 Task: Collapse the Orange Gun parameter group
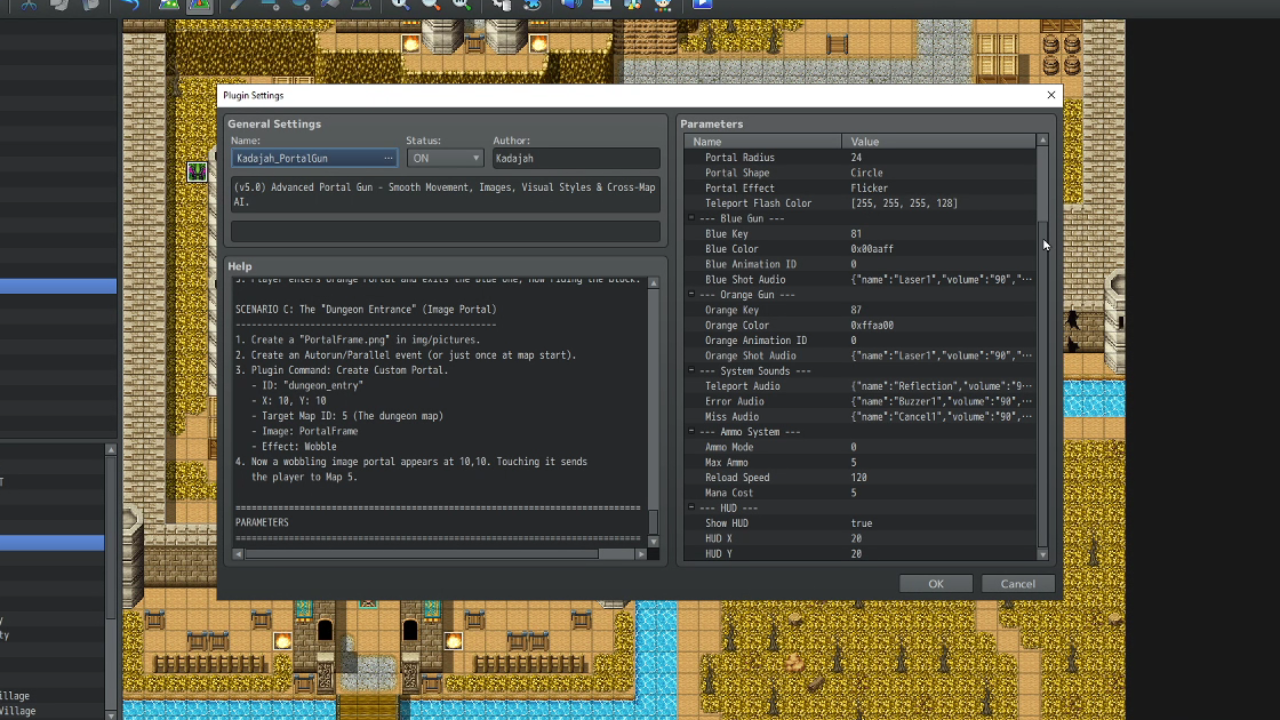[x=691, y=295]
